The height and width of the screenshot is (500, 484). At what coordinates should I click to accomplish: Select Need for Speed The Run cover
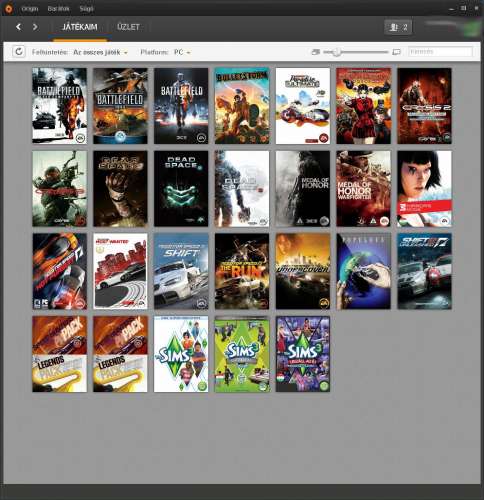(242, 271)
